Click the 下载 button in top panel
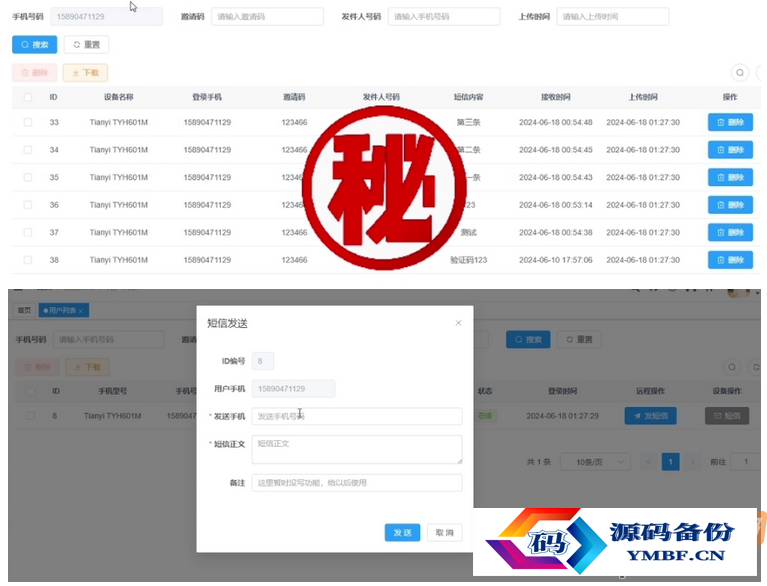The image size is (767, 586). tap(85, 73)
